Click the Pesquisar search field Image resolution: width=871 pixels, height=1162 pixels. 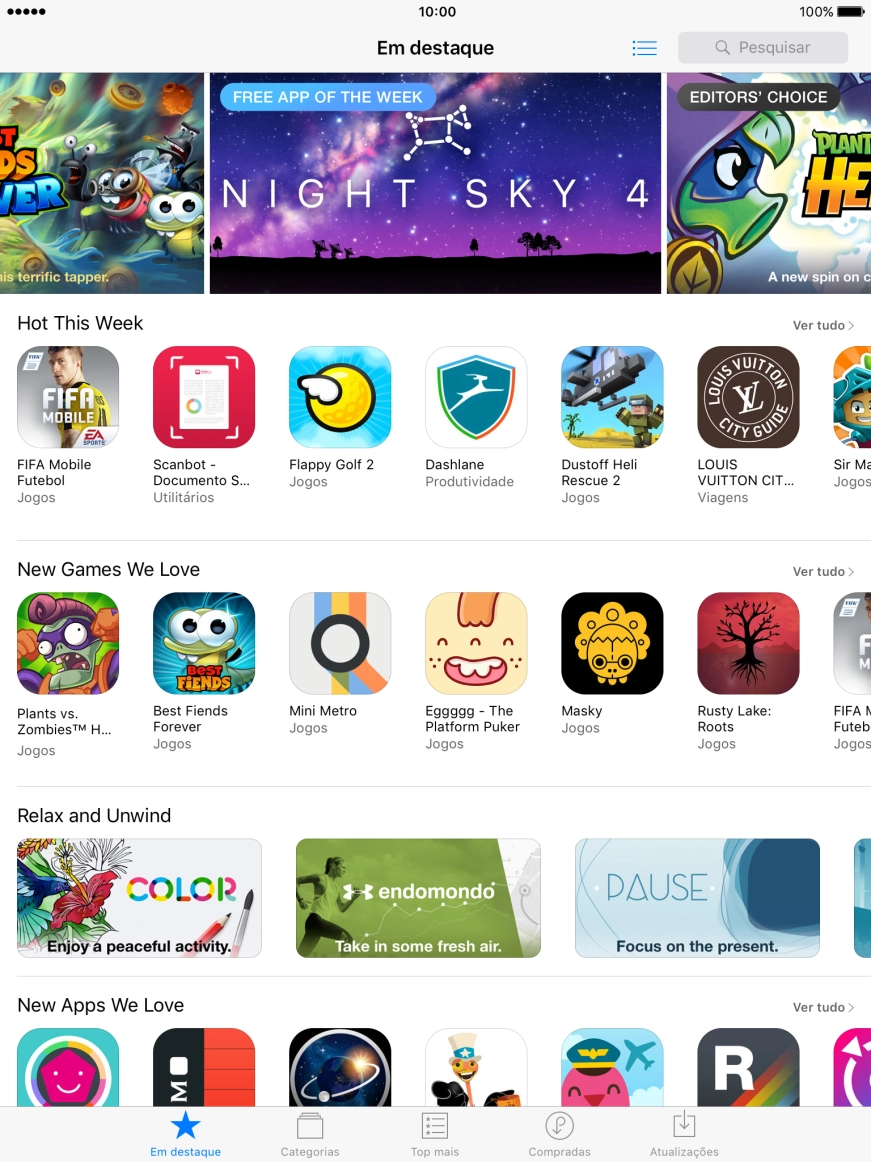[x=763, y=47]
